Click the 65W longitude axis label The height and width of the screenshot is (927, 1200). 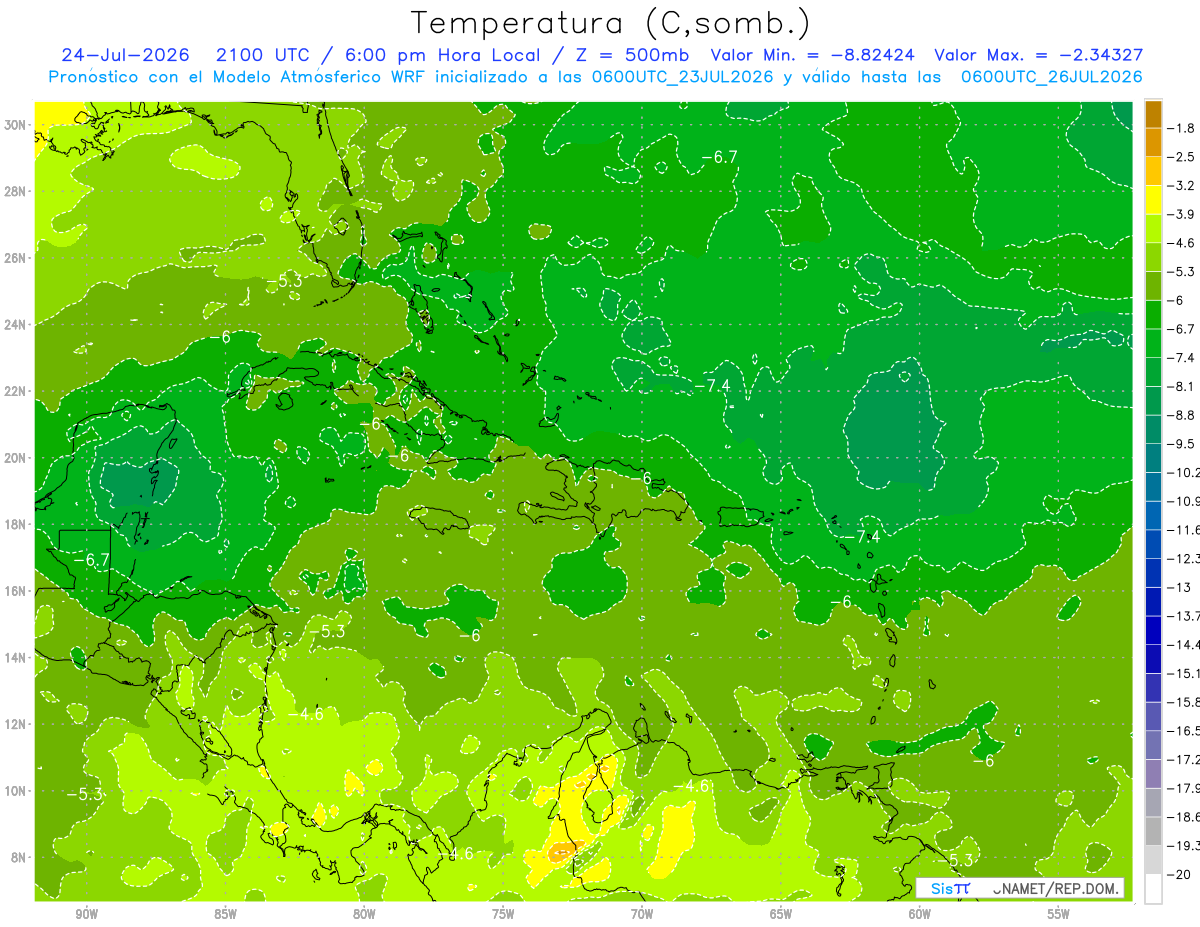[781, 915]
